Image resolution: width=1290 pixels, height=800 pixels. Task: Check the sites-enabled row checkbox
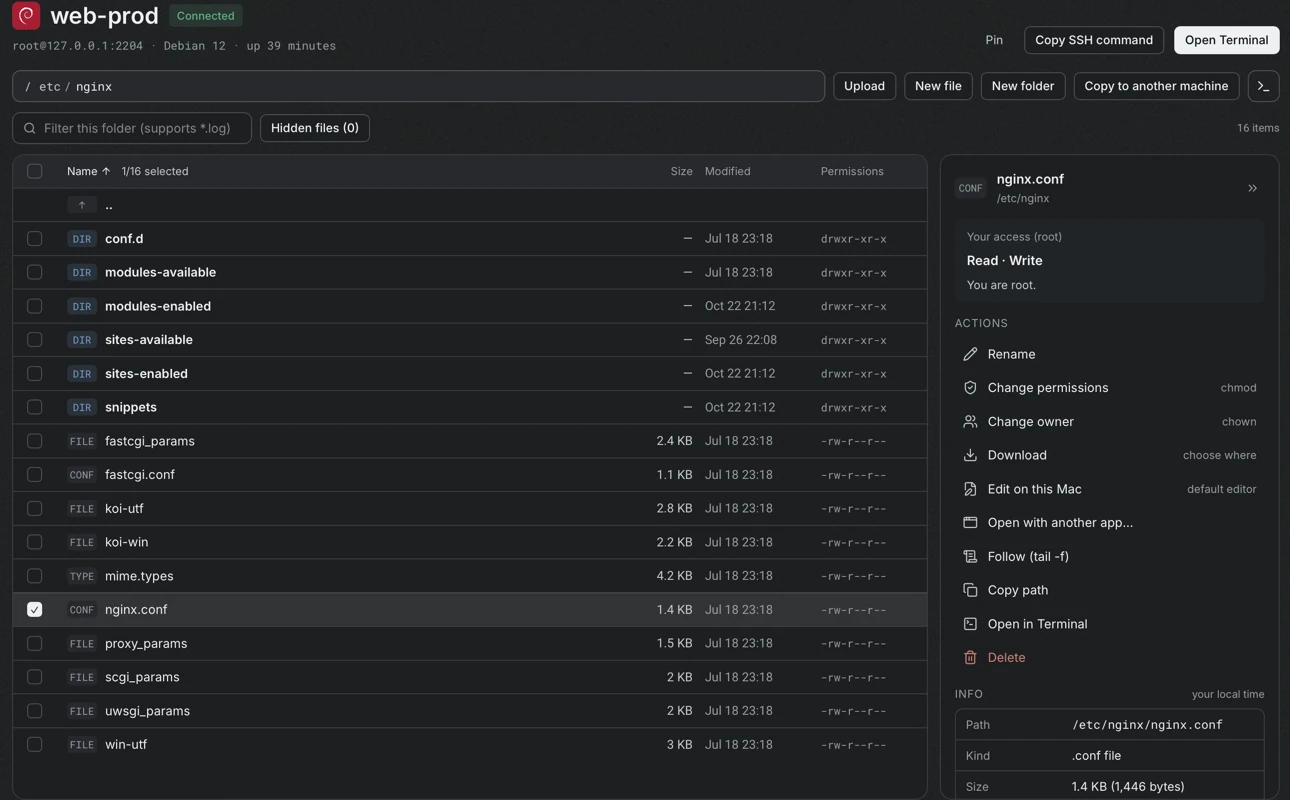(35, 373)
